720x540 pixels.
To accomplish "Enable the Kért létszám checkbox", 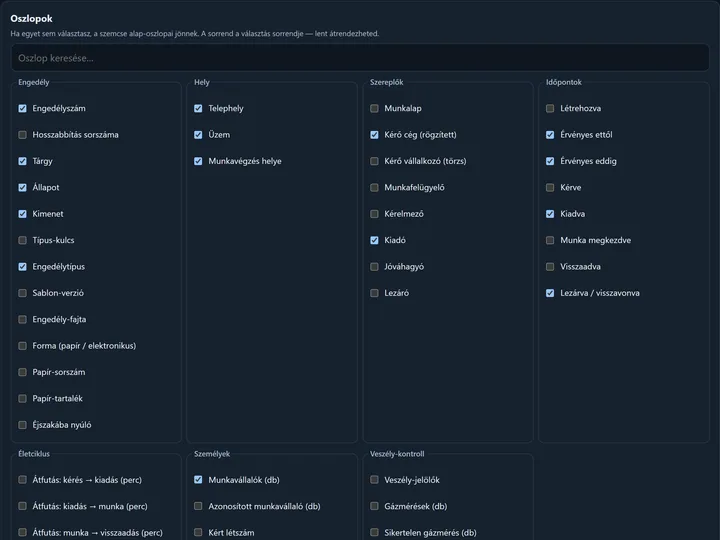I will click(x=198, y=533).
